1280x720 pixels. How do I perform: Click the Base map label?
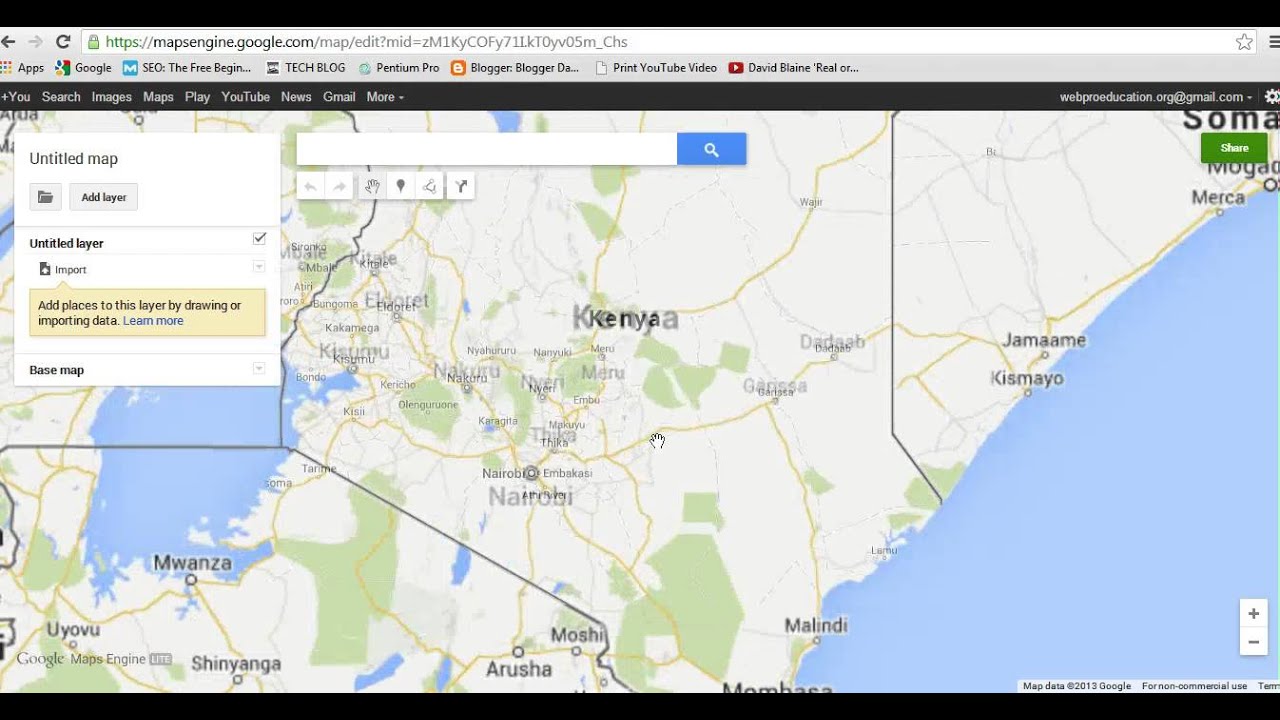click(x=57, y=370)
